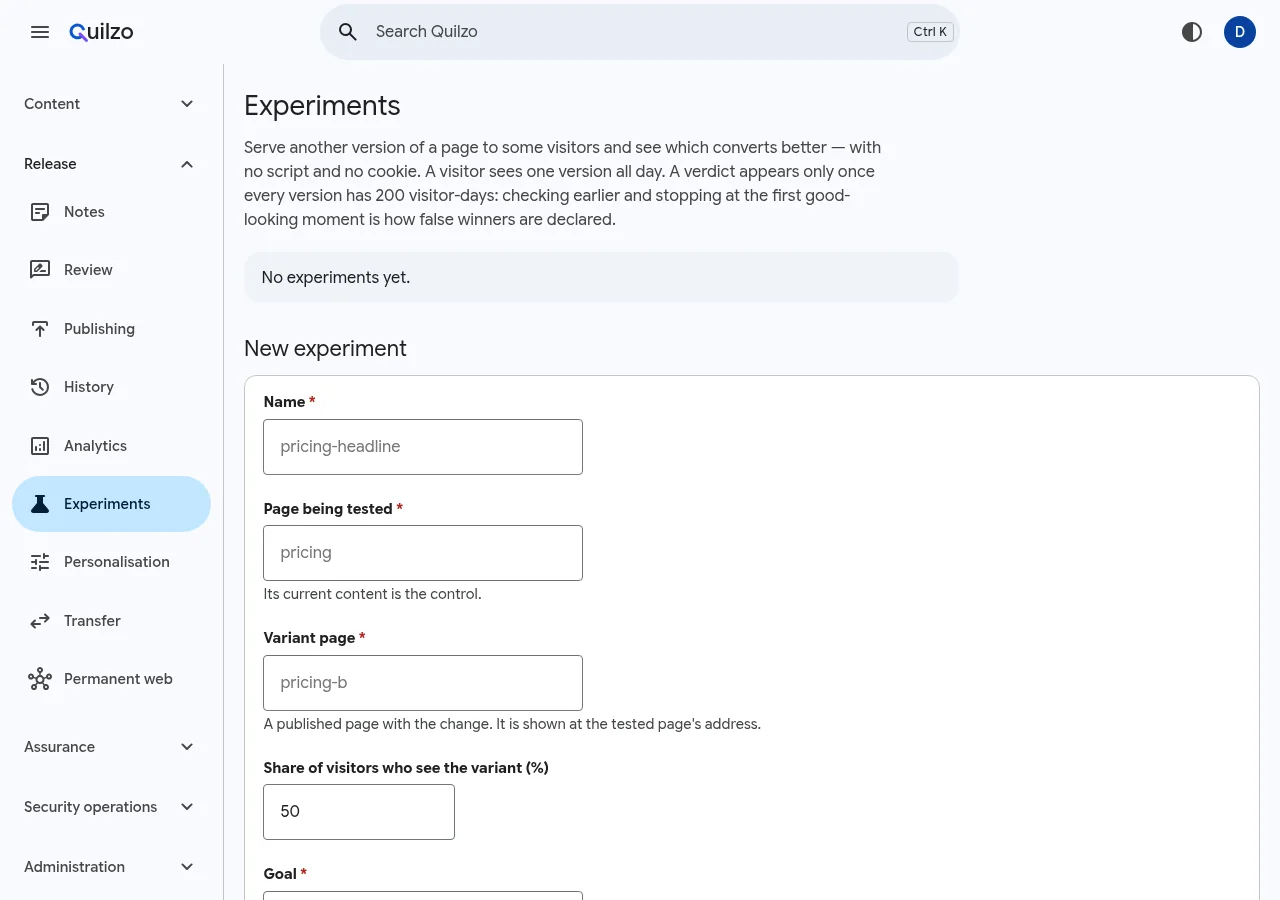This screenshot has width=1280, height=900.
Task: Open the hamburger navigation menu
Action: tap(40, 32)
